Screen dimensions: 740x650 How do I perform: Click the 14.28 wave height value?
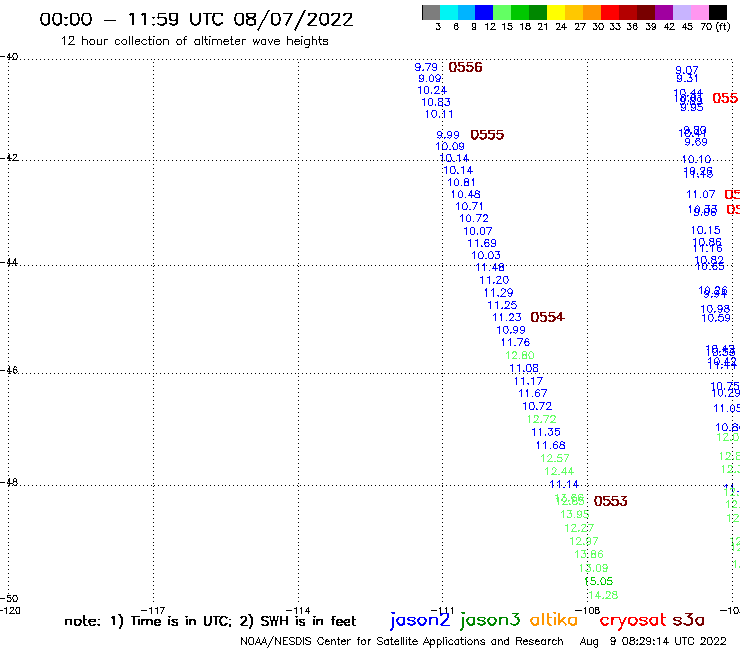point(603,595)
